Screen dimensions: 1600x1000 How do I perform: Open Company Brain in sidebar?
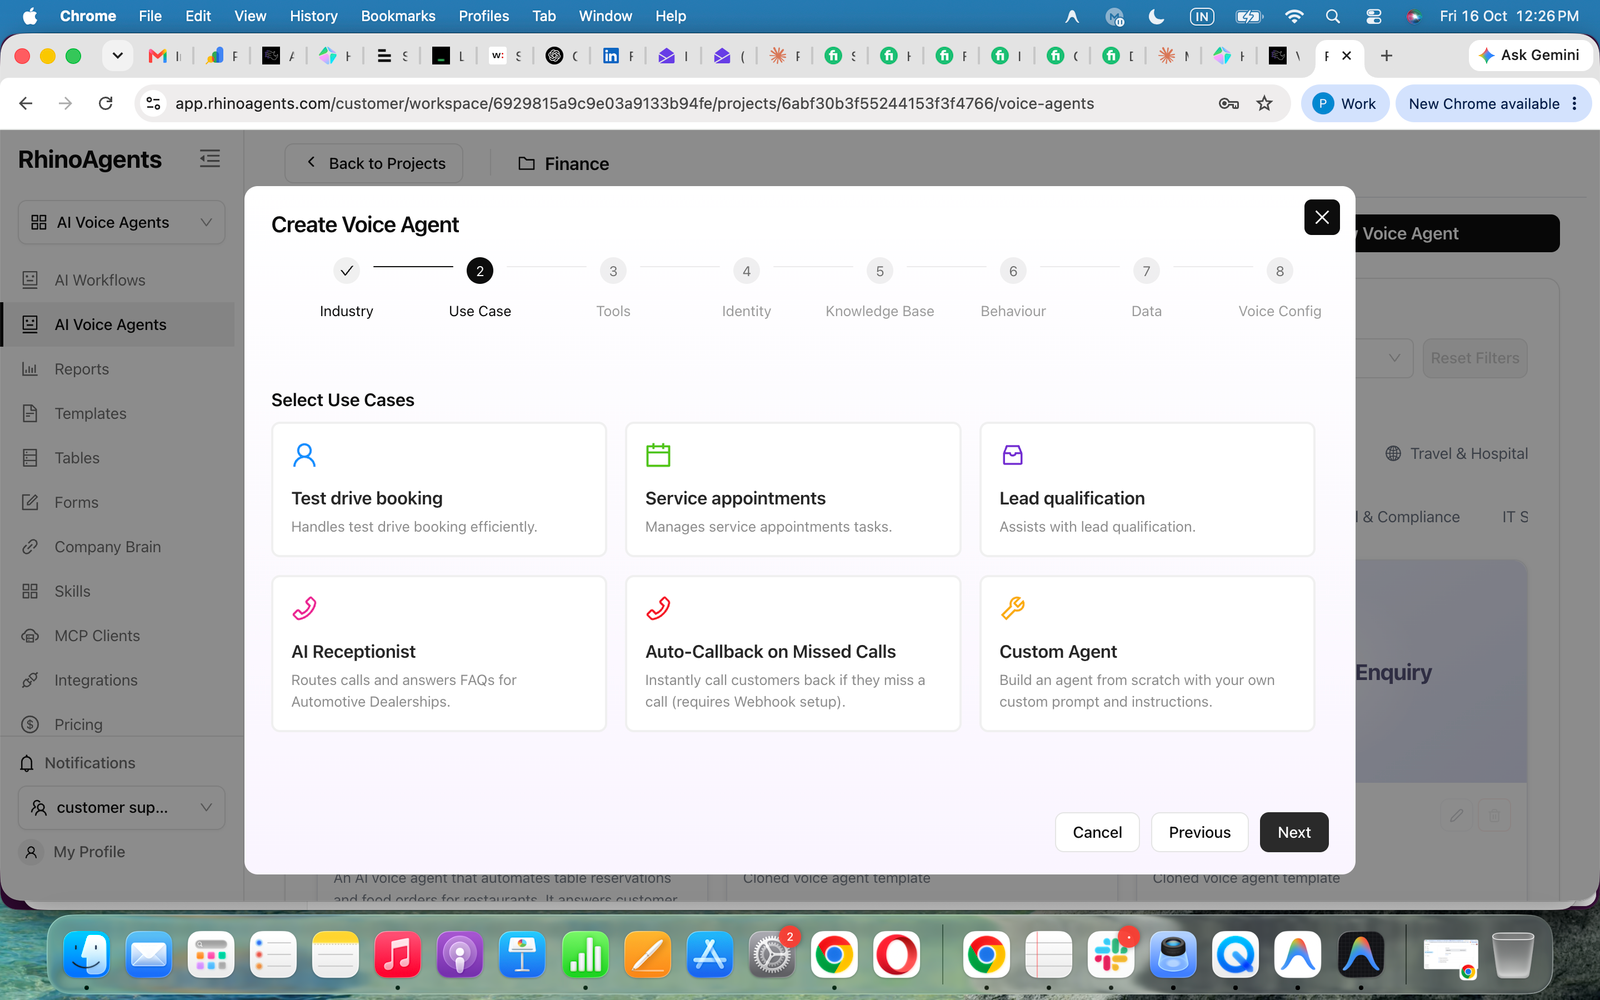tap(107, 547)
